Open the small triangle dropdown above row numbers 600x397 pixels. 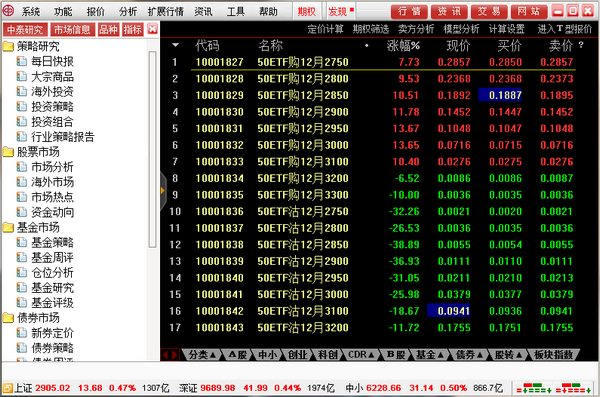tap(175, 45)
